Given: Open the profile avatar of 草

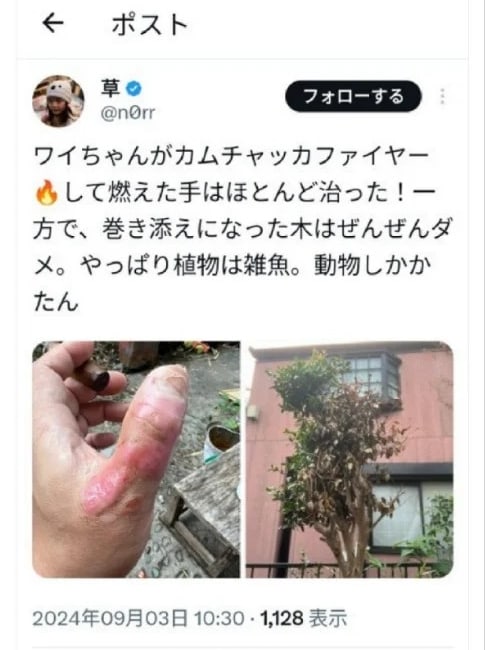Looking at the screenshot, I should pyautogui.click(x=58, y=101).
